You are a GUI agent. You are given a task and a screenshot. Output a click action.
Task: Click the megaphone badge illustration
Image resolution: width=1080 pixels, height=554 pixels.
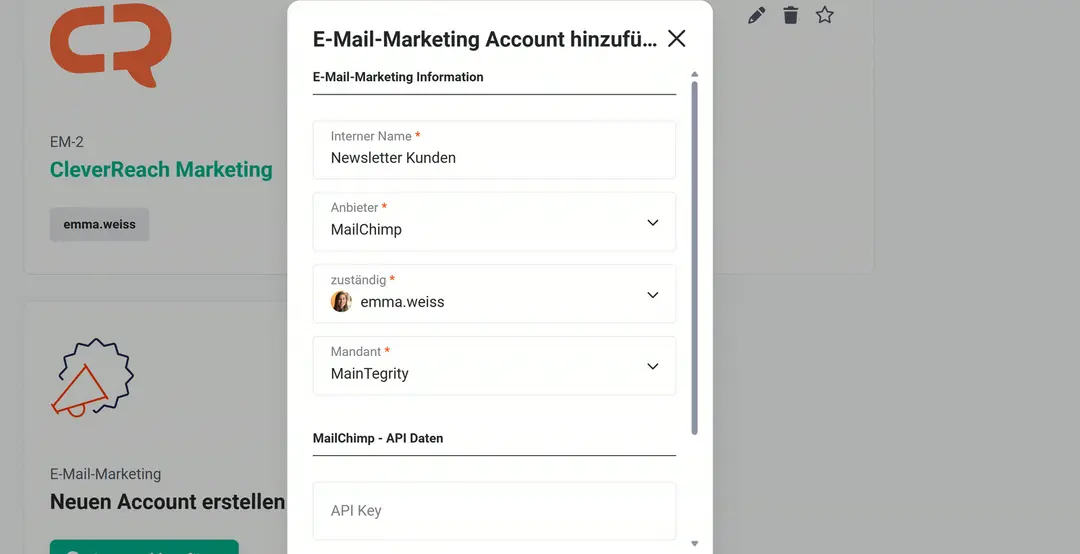click(92, 377)
